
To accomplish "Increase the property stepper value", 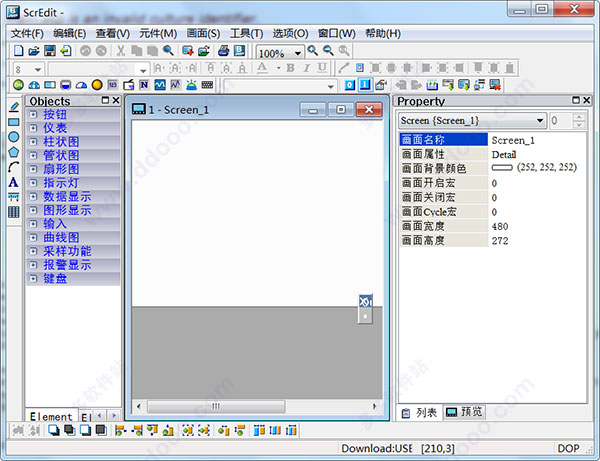I will pyautogui.click(x=579, y=117).
